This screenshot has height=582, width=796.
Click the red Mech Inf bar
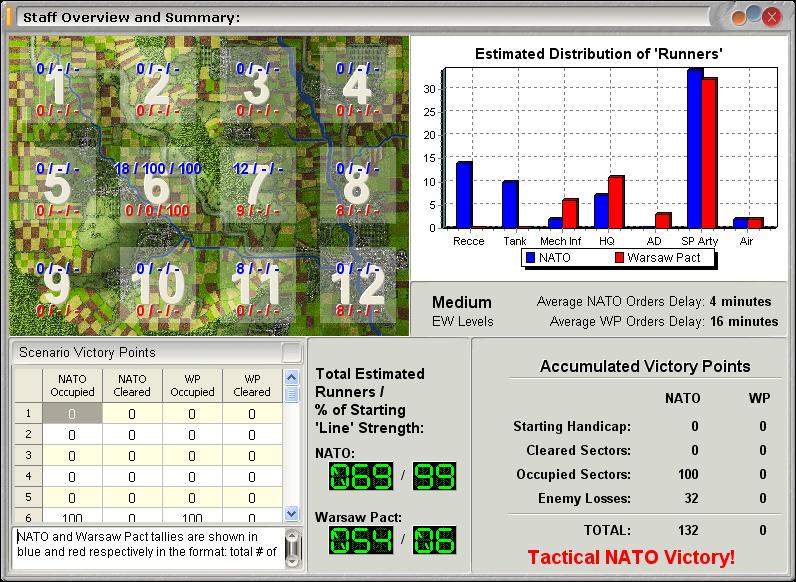570,214
